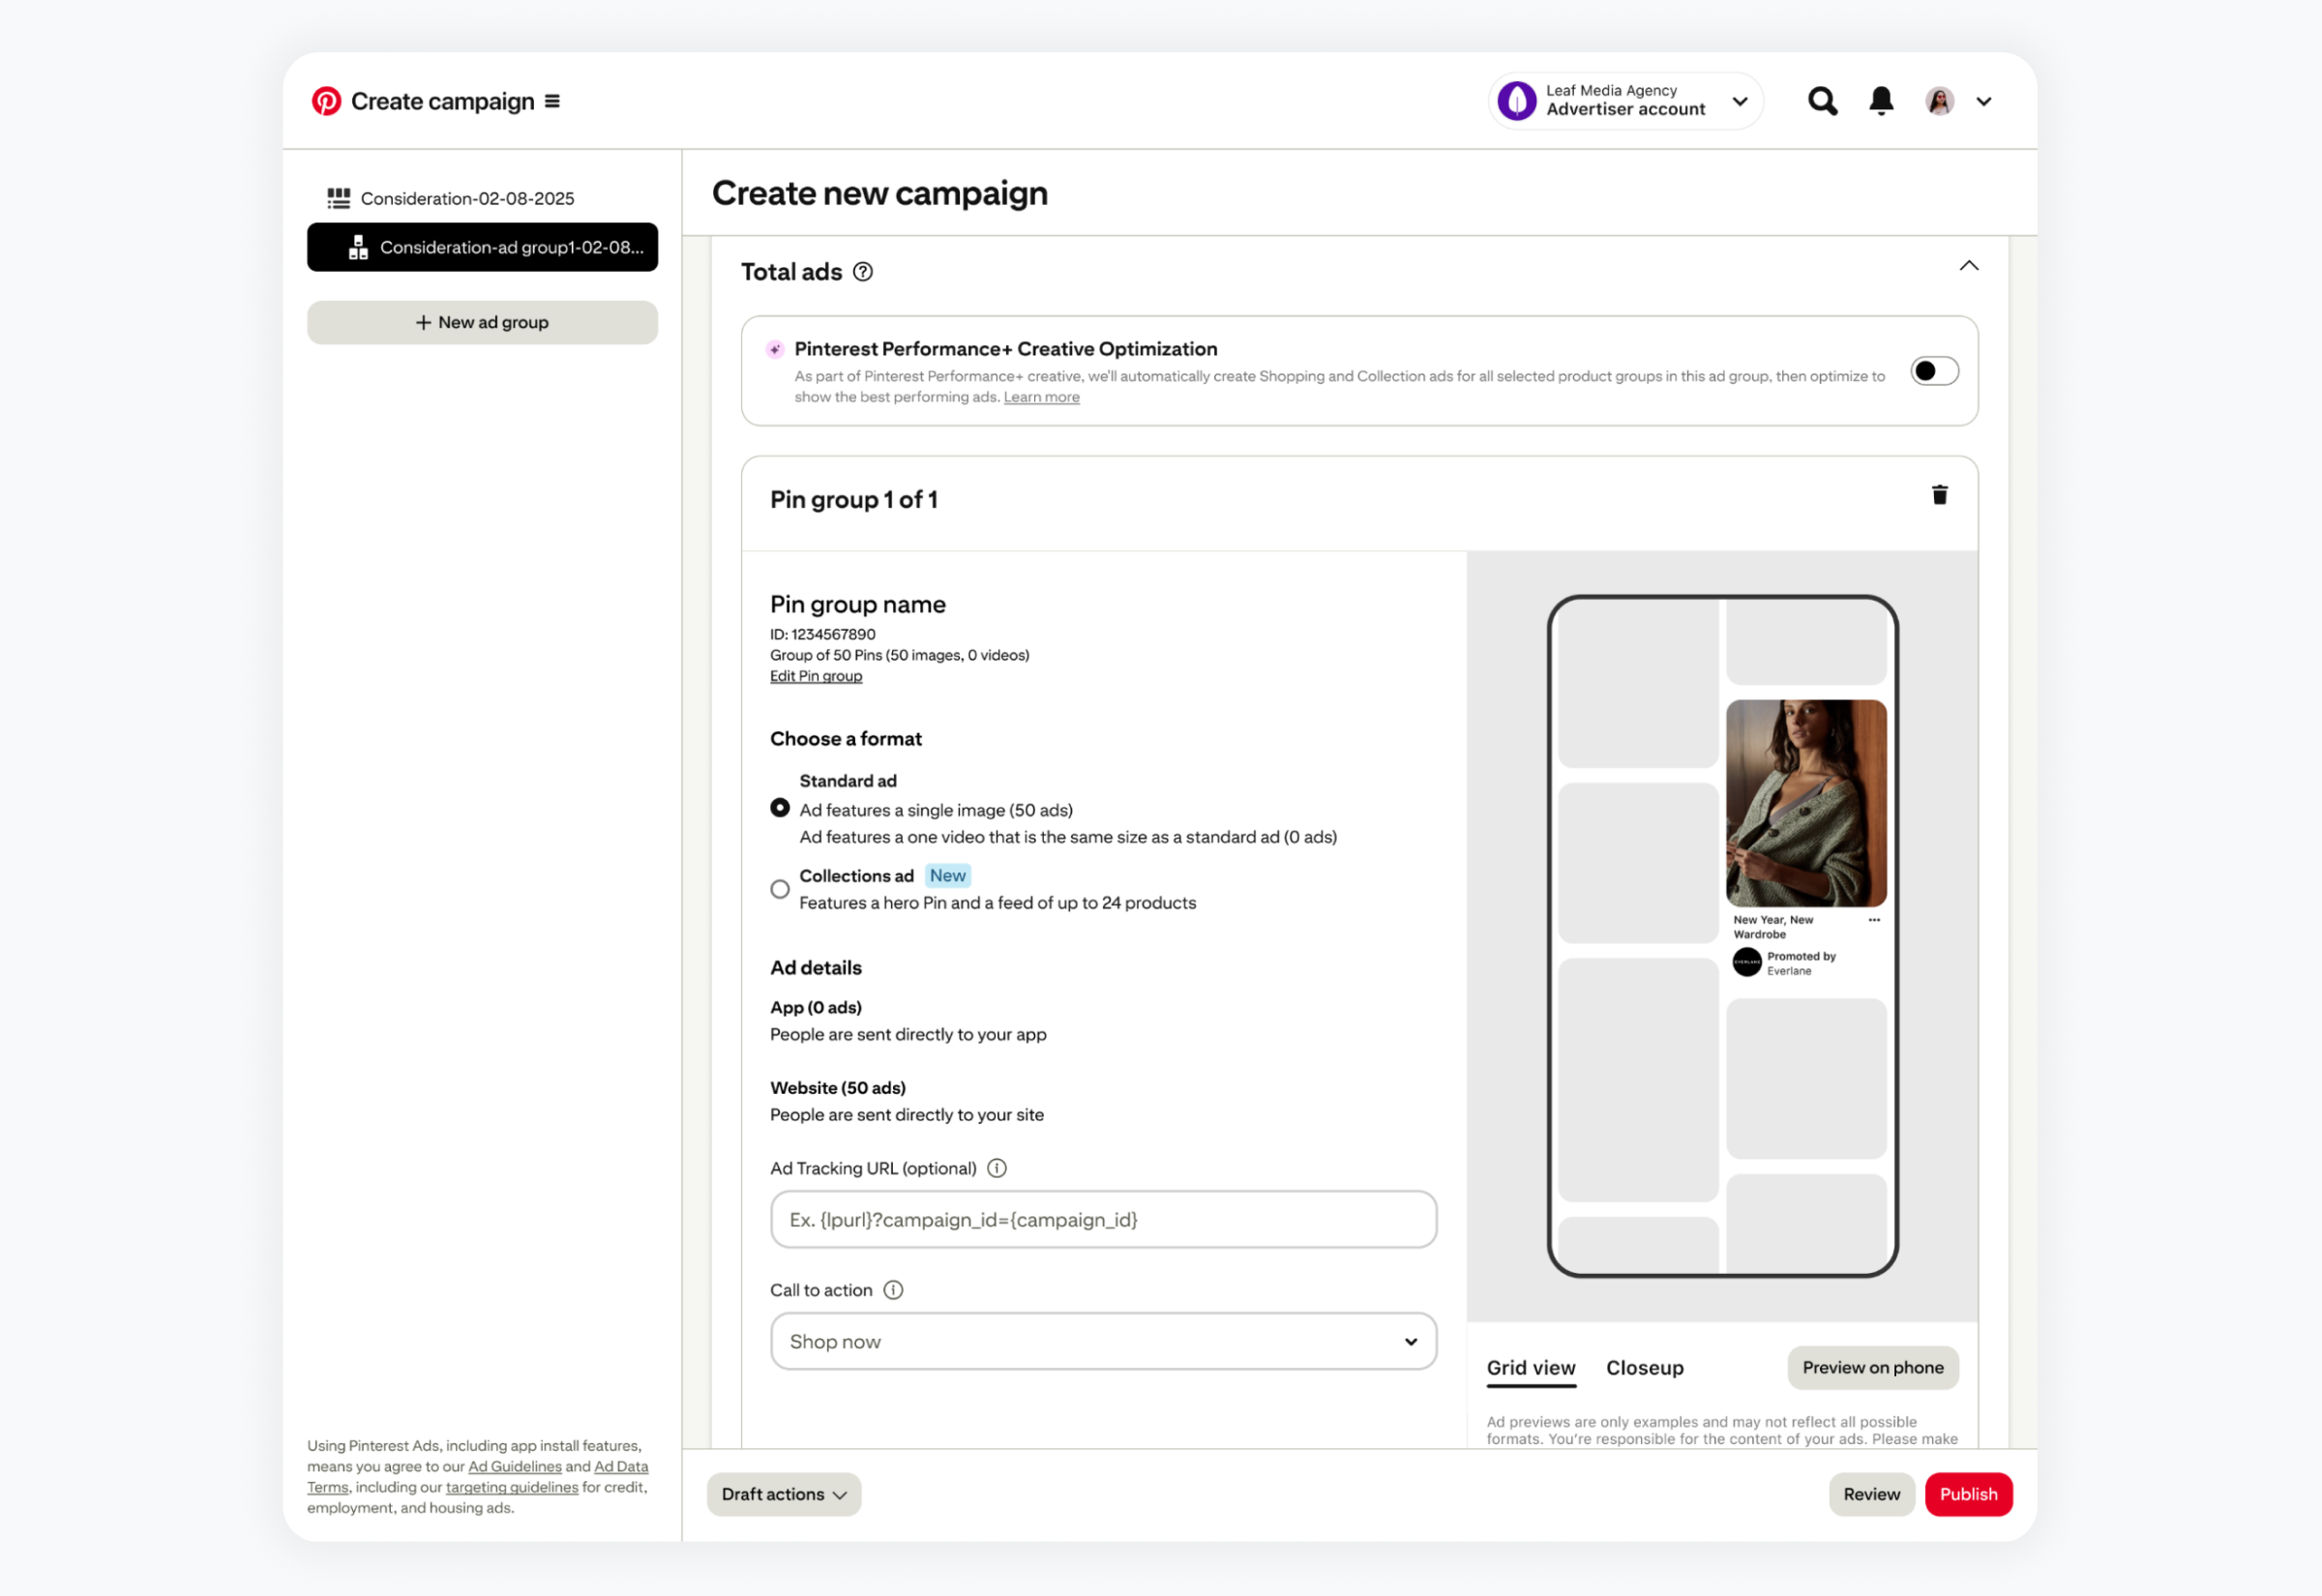Toggle Pinterest Performance+ Creative Optimization switch
The image size is (2322, 1596).
(x=1934, y=371)
